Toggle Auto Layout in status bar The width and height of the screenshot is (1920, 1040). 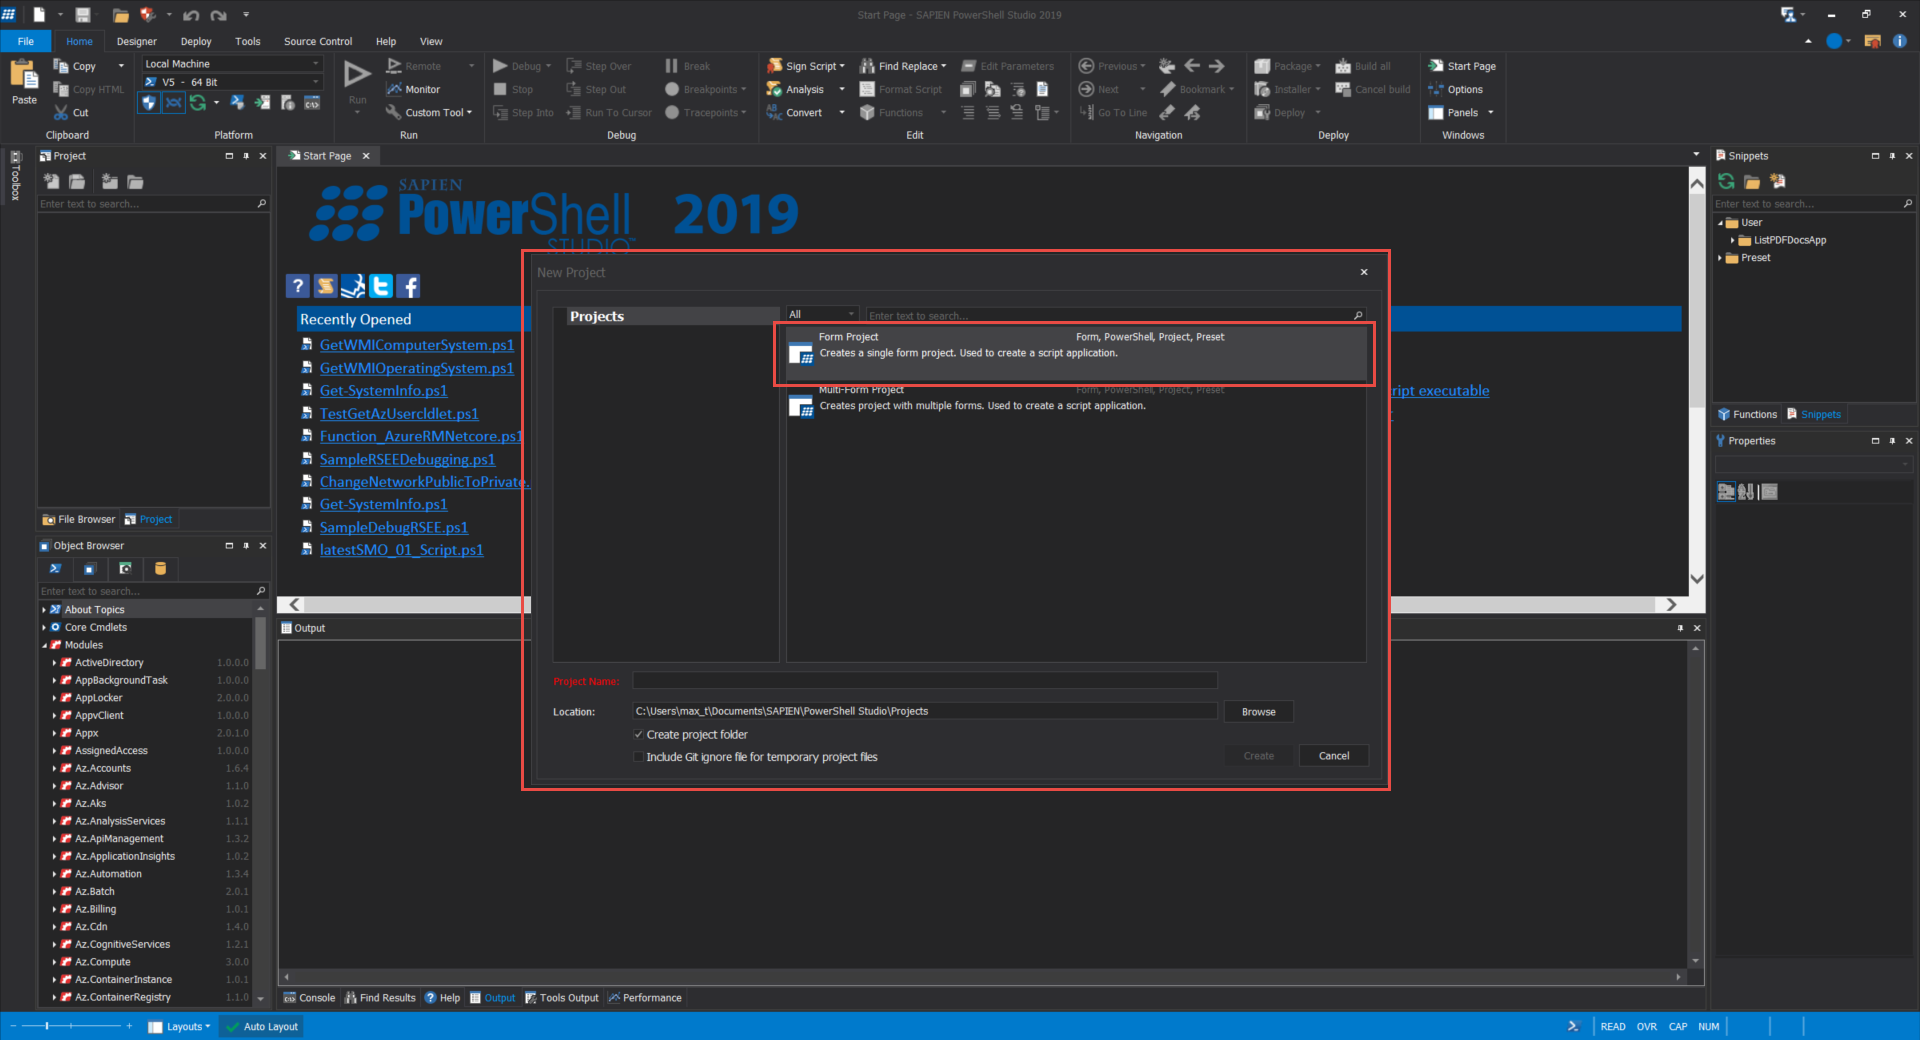coord(262,1026)
